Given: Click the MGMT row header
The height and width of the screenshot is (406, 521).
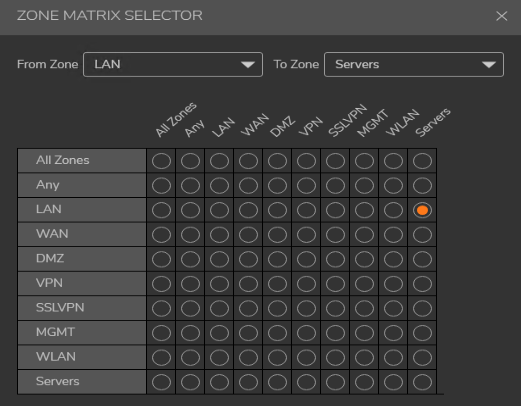Looking at the screenshot, I should point(82,332).
